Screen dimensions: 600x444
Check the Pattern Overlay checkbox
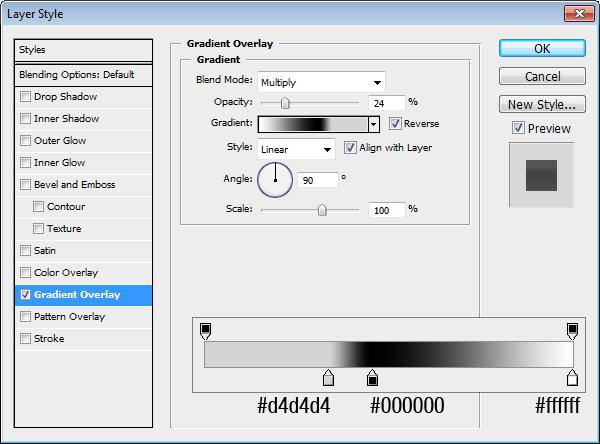click(x=25, y=317)
